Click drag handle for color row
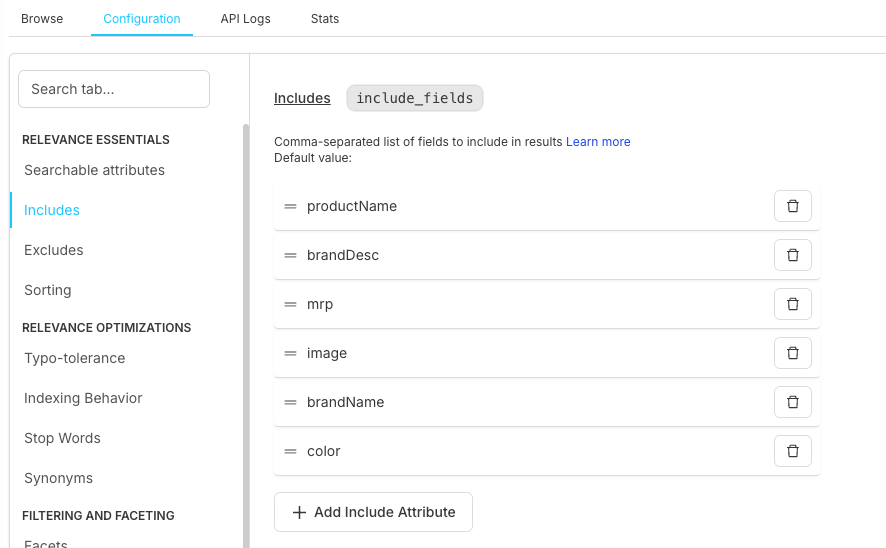 pyautogui.click(x=290, y=451)
